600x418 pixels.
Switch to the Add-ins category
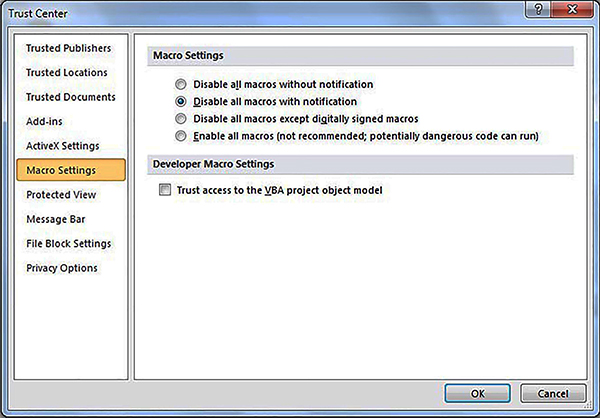click(x=44, y=122)
